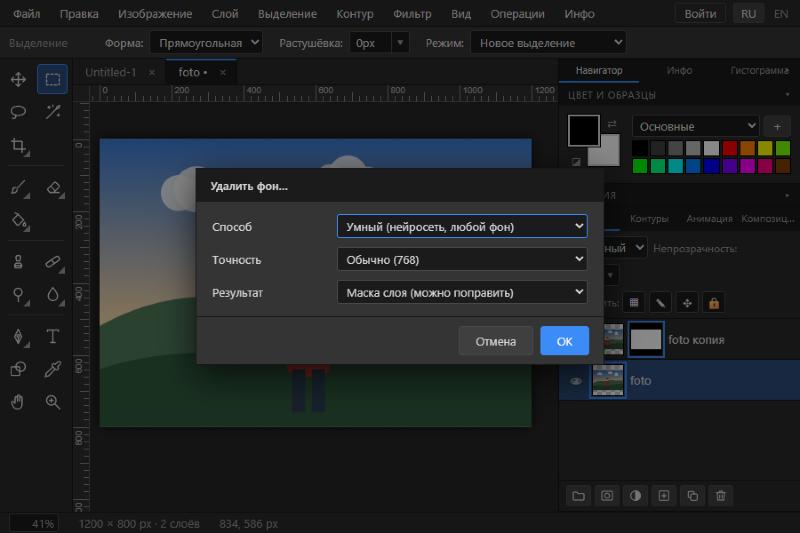
Task: Select the Paint bucket fill tool
Action: point(18,221)
